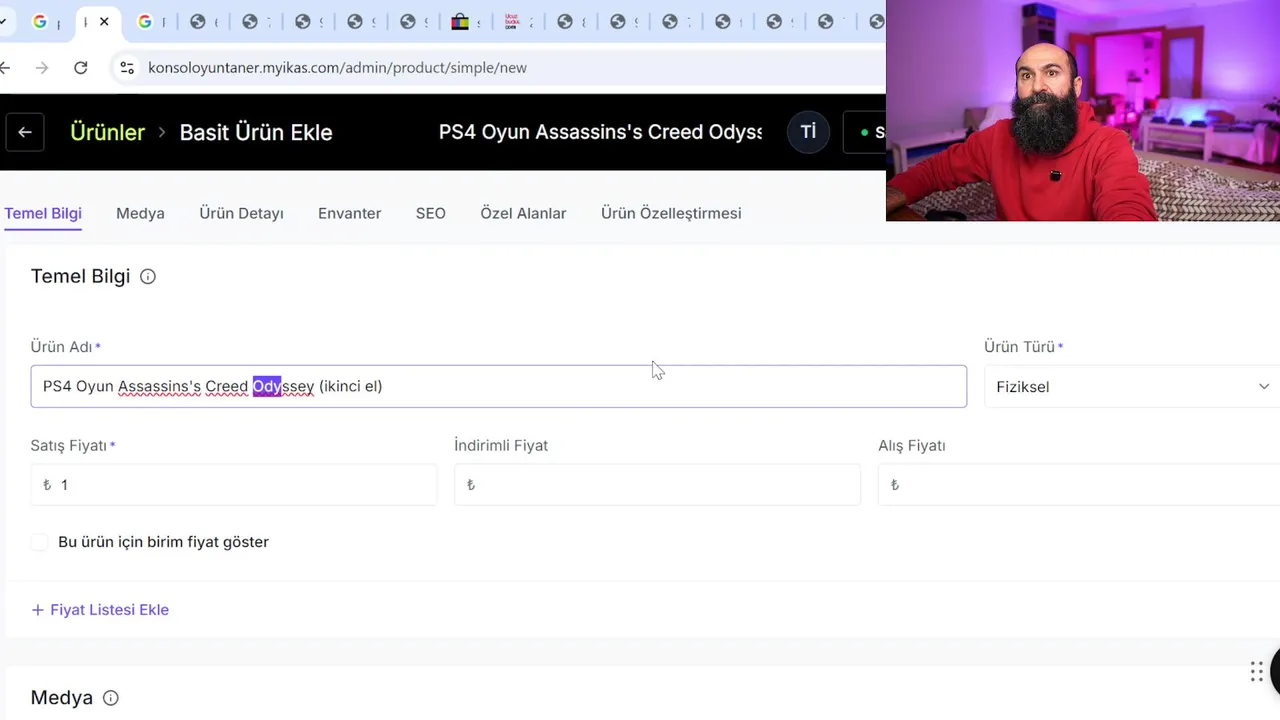The image size is (1280, 720).
Task: Click the Alış Fiyatı input field
Action: (x=1079, y=485)
